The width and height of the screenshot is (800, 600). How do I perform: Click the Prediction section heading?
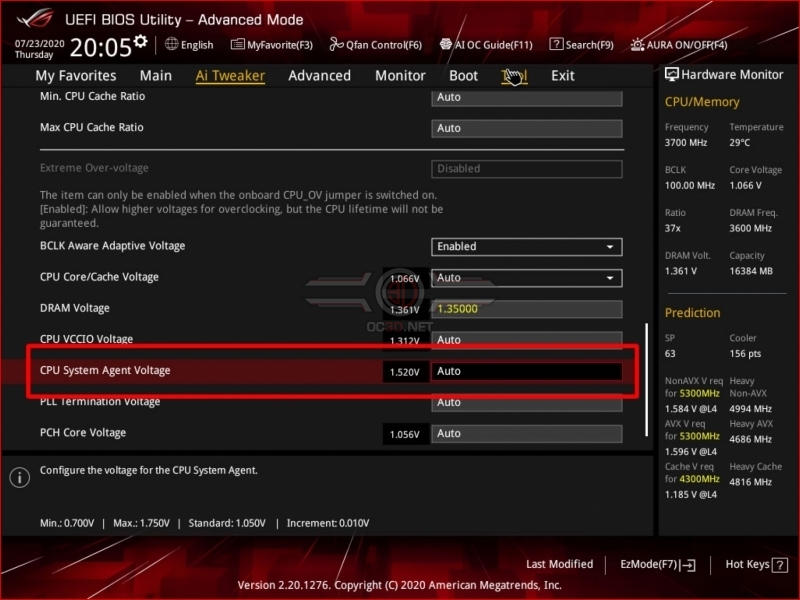692,313
